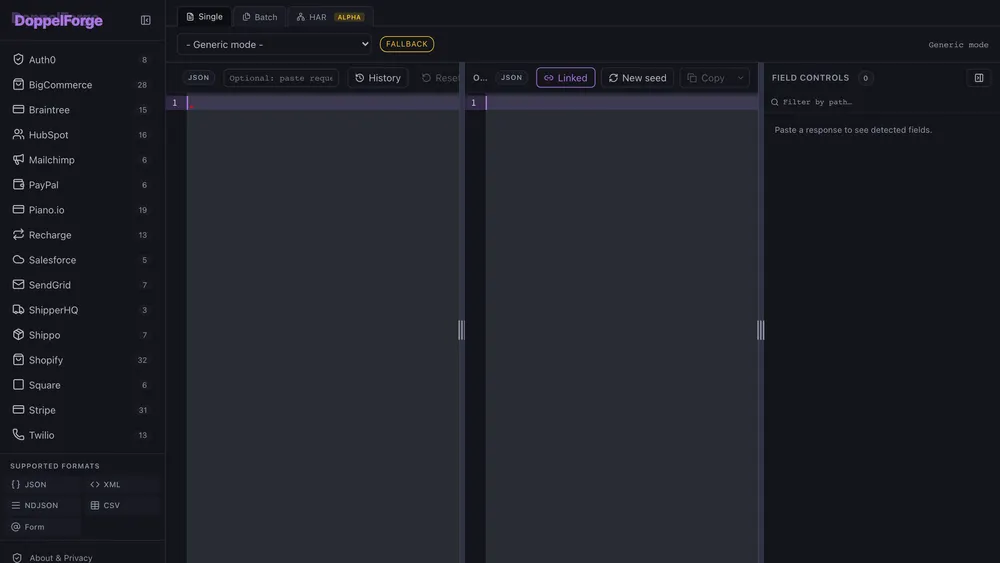Open the Generic mode dropdown
This screenshot has width=1000, height=563.
[x=275, y=44]
